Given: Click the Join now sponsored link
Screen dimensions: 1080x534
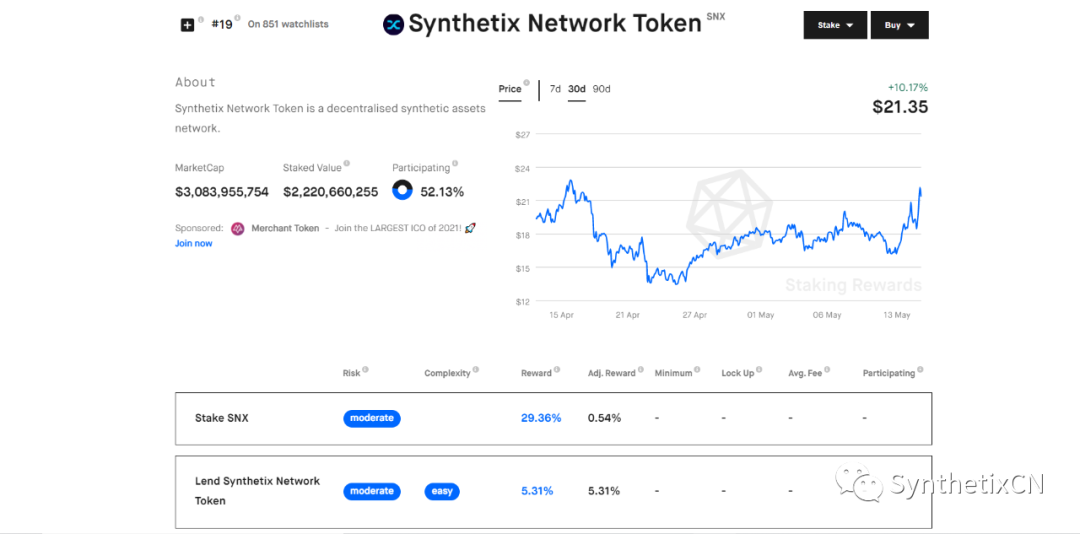Looking at the screenshot, I should (194, 243).
